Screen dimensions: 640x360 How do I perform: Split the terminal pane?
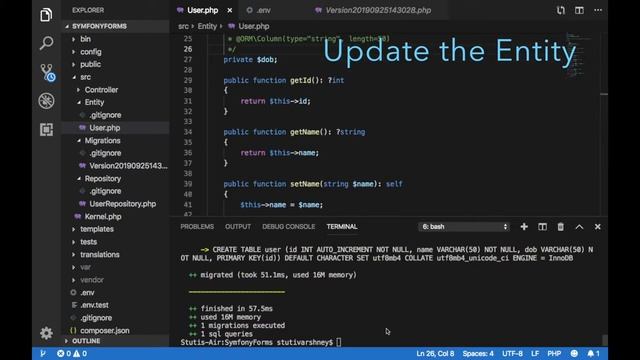(x=542, y=227)
